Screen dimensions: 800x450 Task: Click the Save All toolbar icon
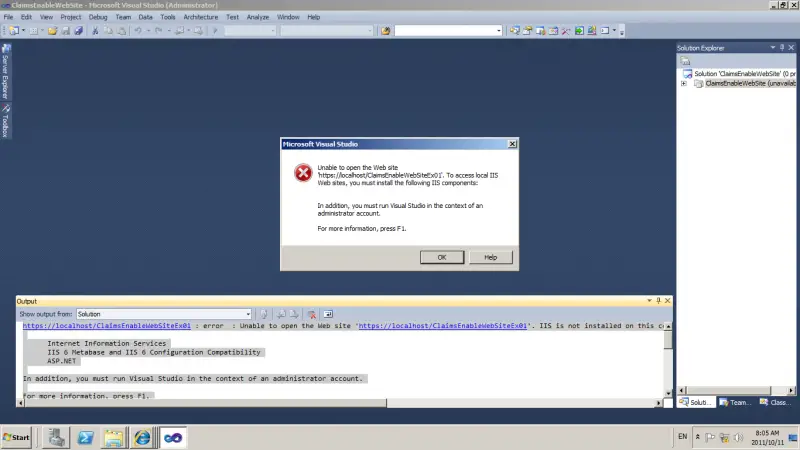(x=79, y=31)
